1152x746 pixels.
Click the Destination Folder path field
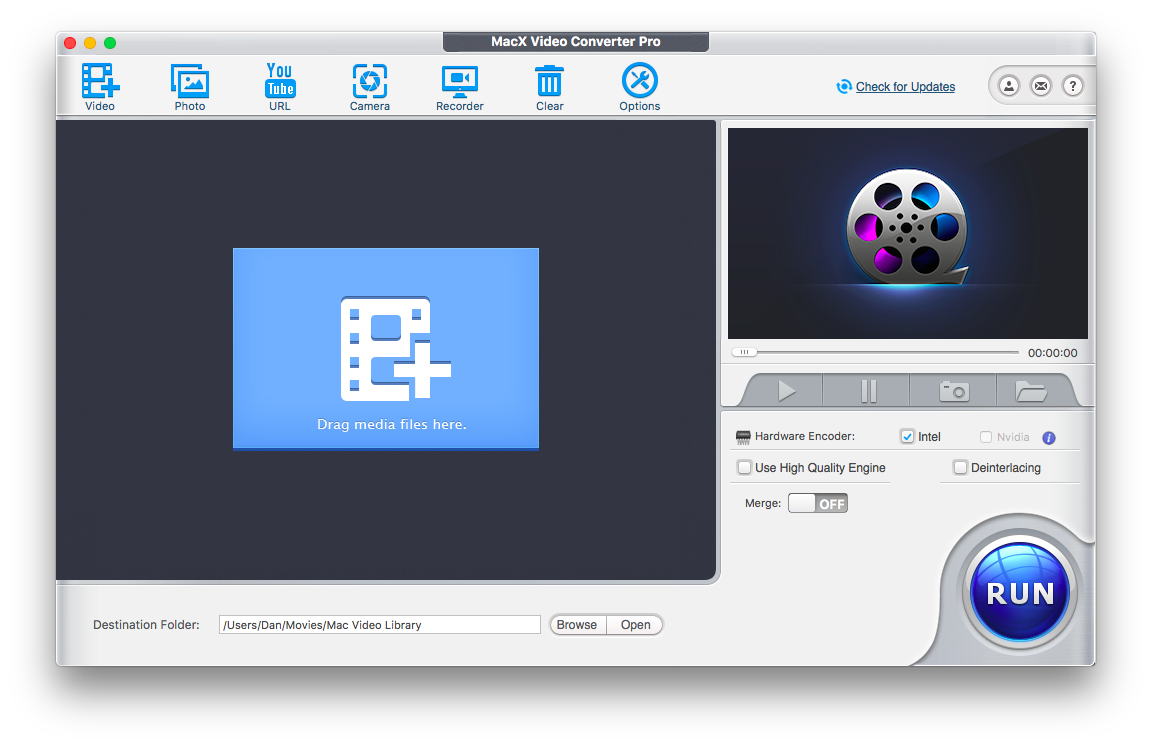coord(380,625)
